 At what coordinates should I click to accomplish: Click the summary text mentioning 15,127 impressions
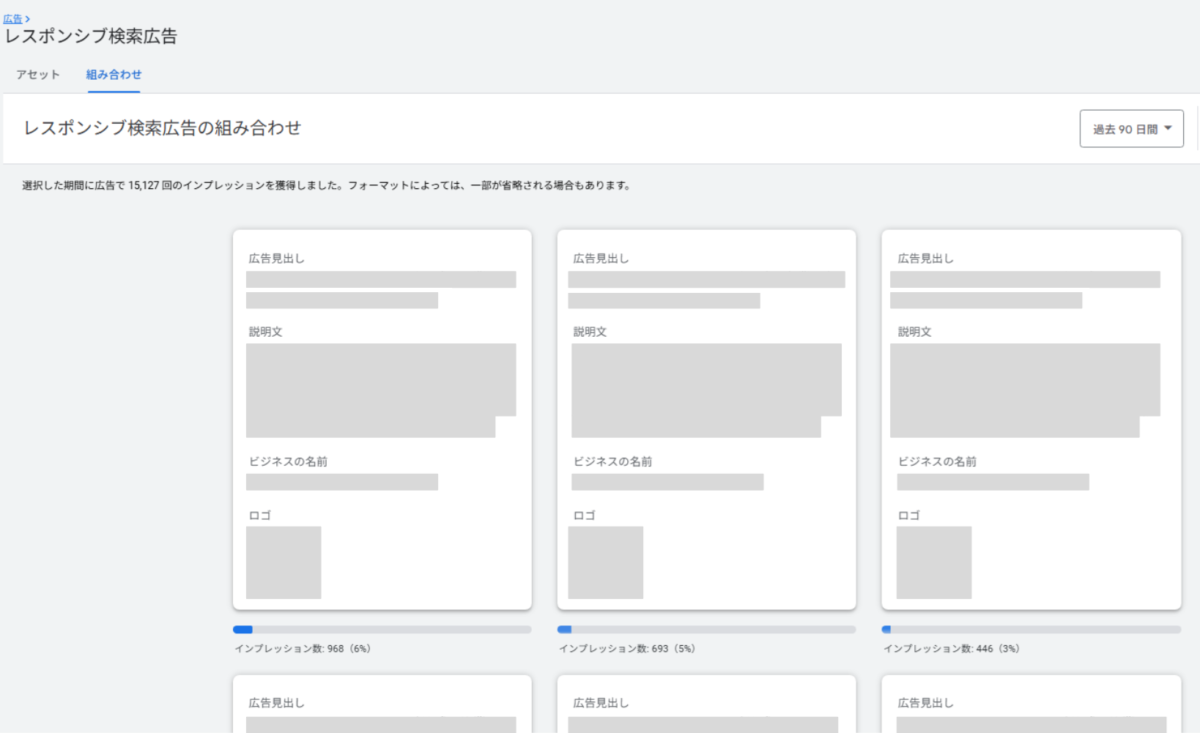(x=326, y=186)
